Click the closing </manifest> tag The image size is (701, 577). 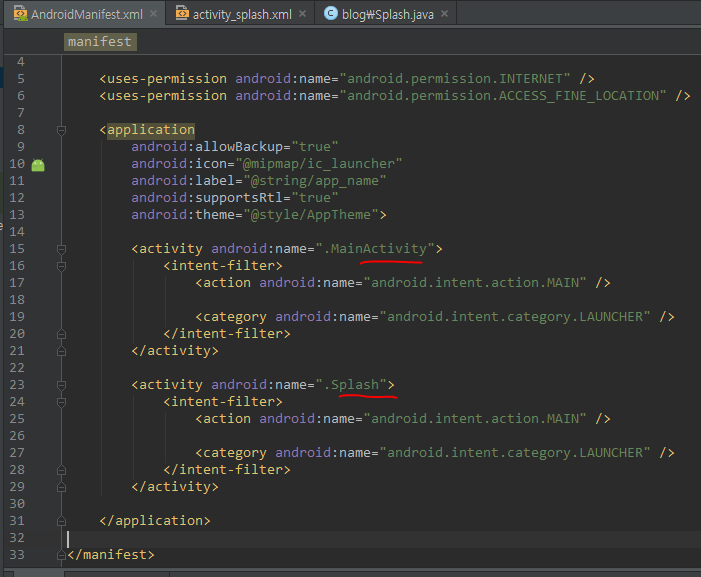(111, 554)
